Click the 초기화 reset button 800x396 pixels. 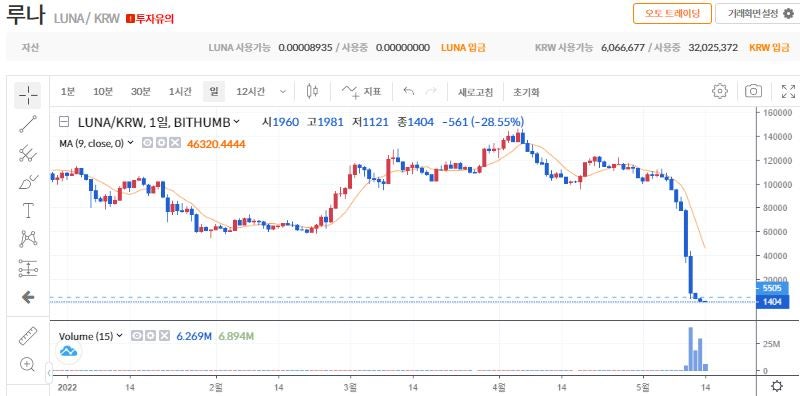tap(526, 92)
